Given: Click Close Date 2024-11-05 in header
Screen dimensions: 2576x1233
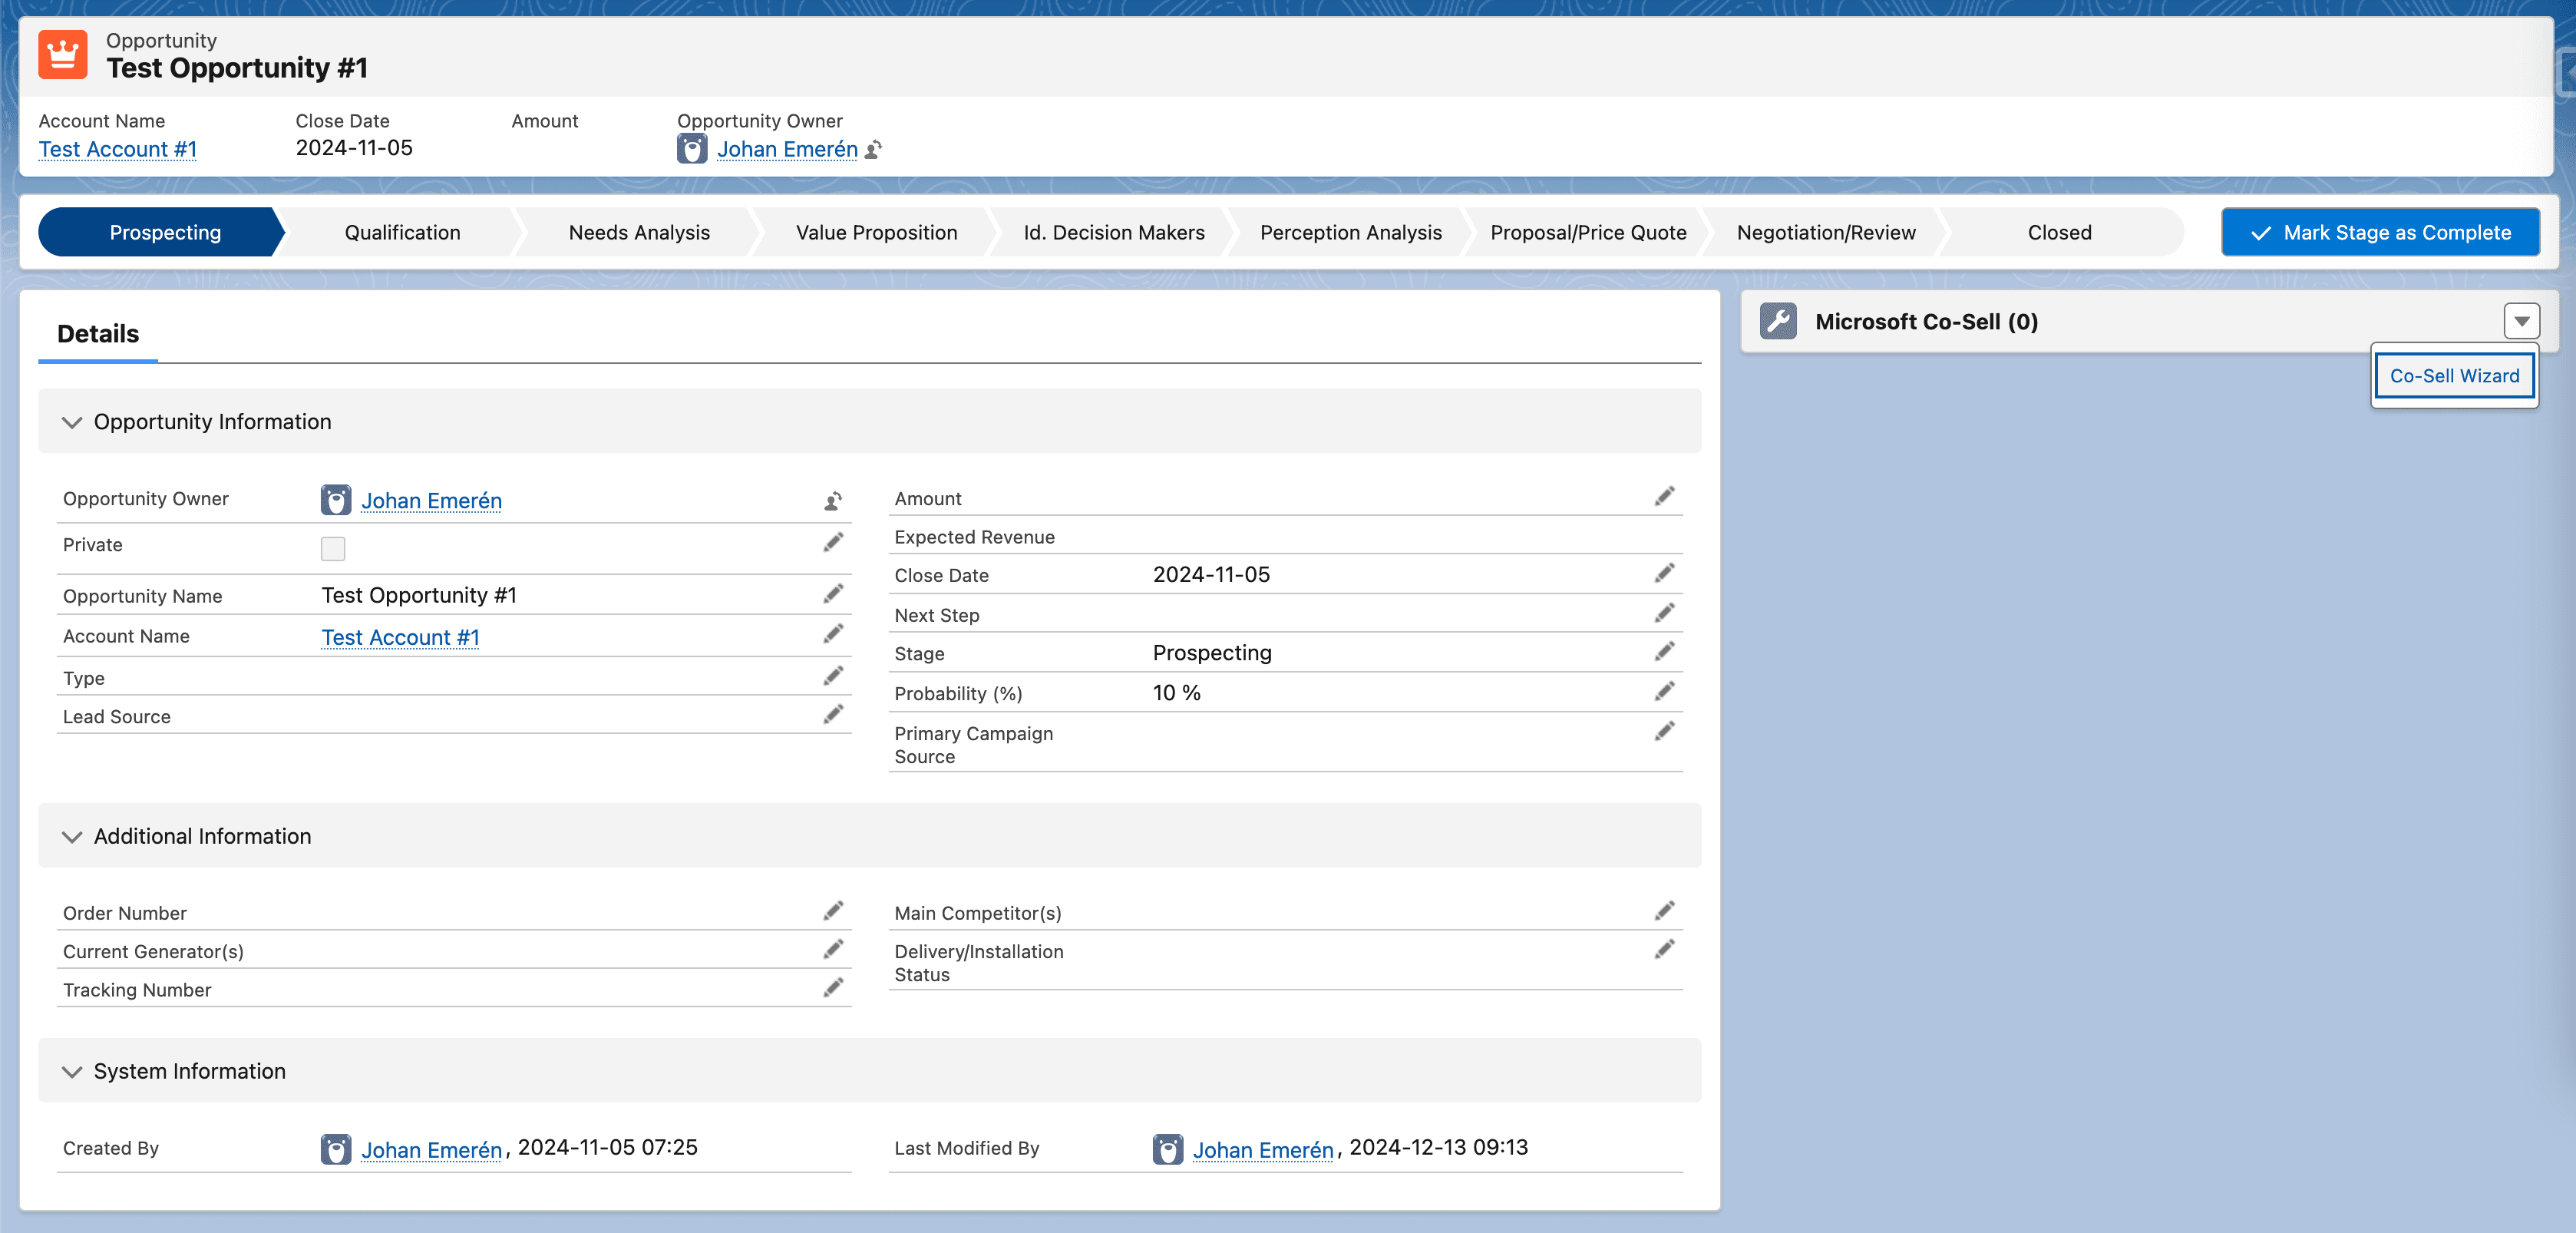Looking at the screenshot, I should coord(354,147).
